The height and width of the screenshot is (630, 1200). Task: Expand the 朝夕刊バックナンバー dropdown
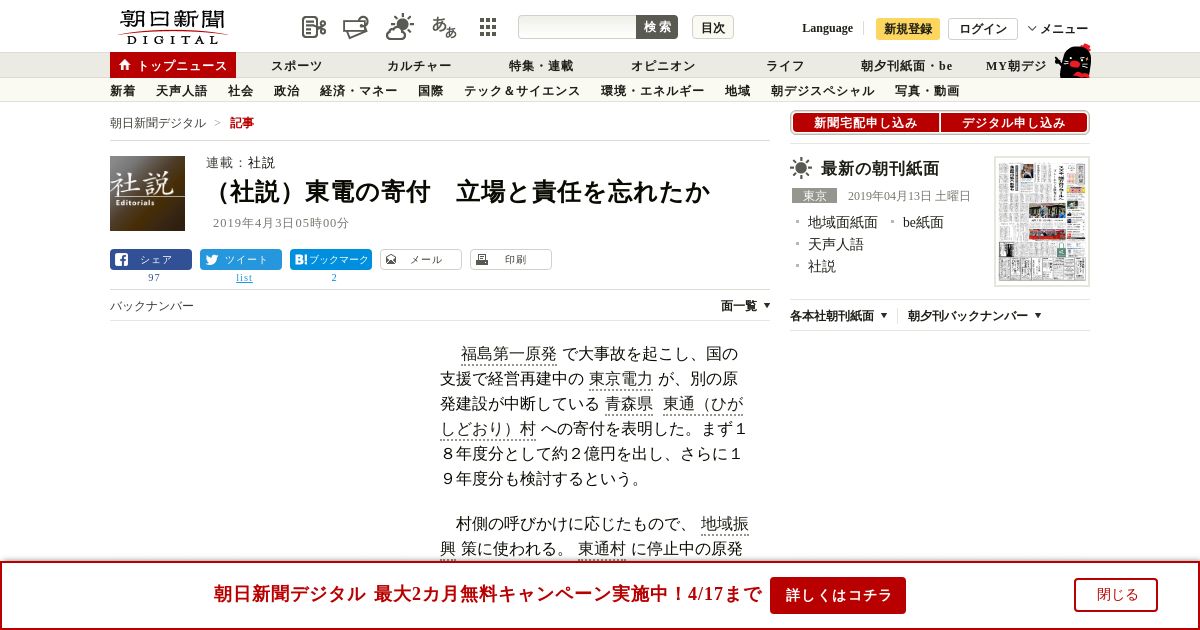click(x=975, y=315)
